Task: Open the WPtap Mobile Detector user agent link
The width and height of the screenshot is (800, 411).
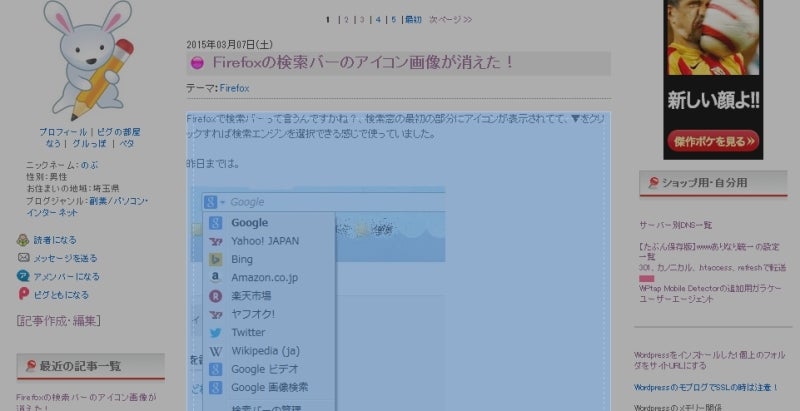Action: coord(710,294)
